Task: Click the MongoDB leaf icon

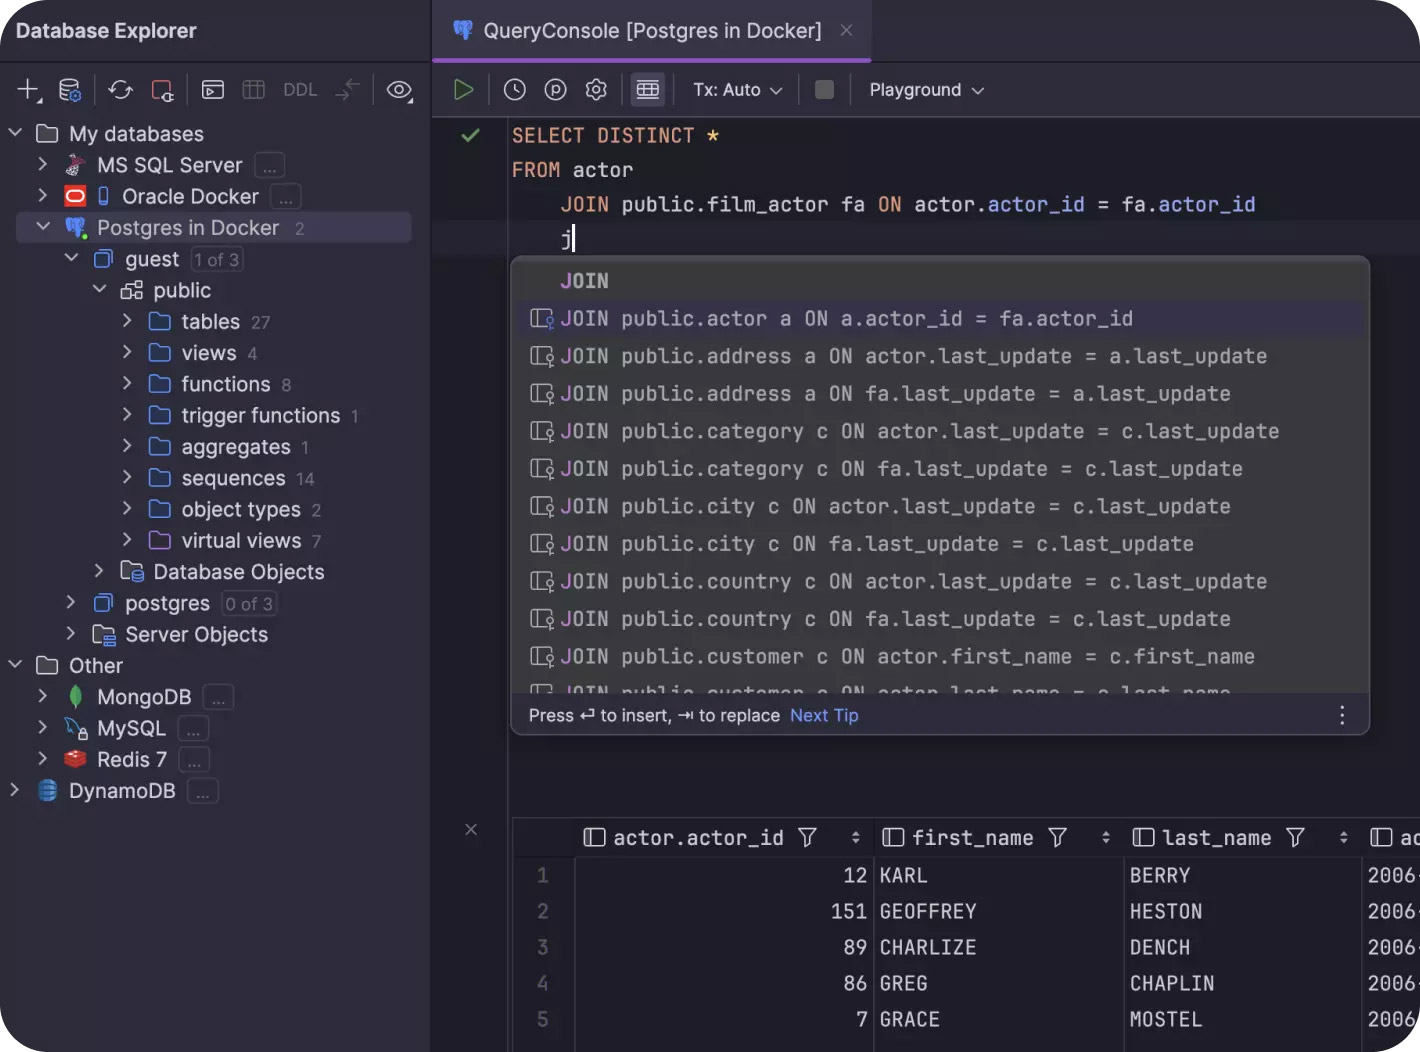Action: coord(75,697)
